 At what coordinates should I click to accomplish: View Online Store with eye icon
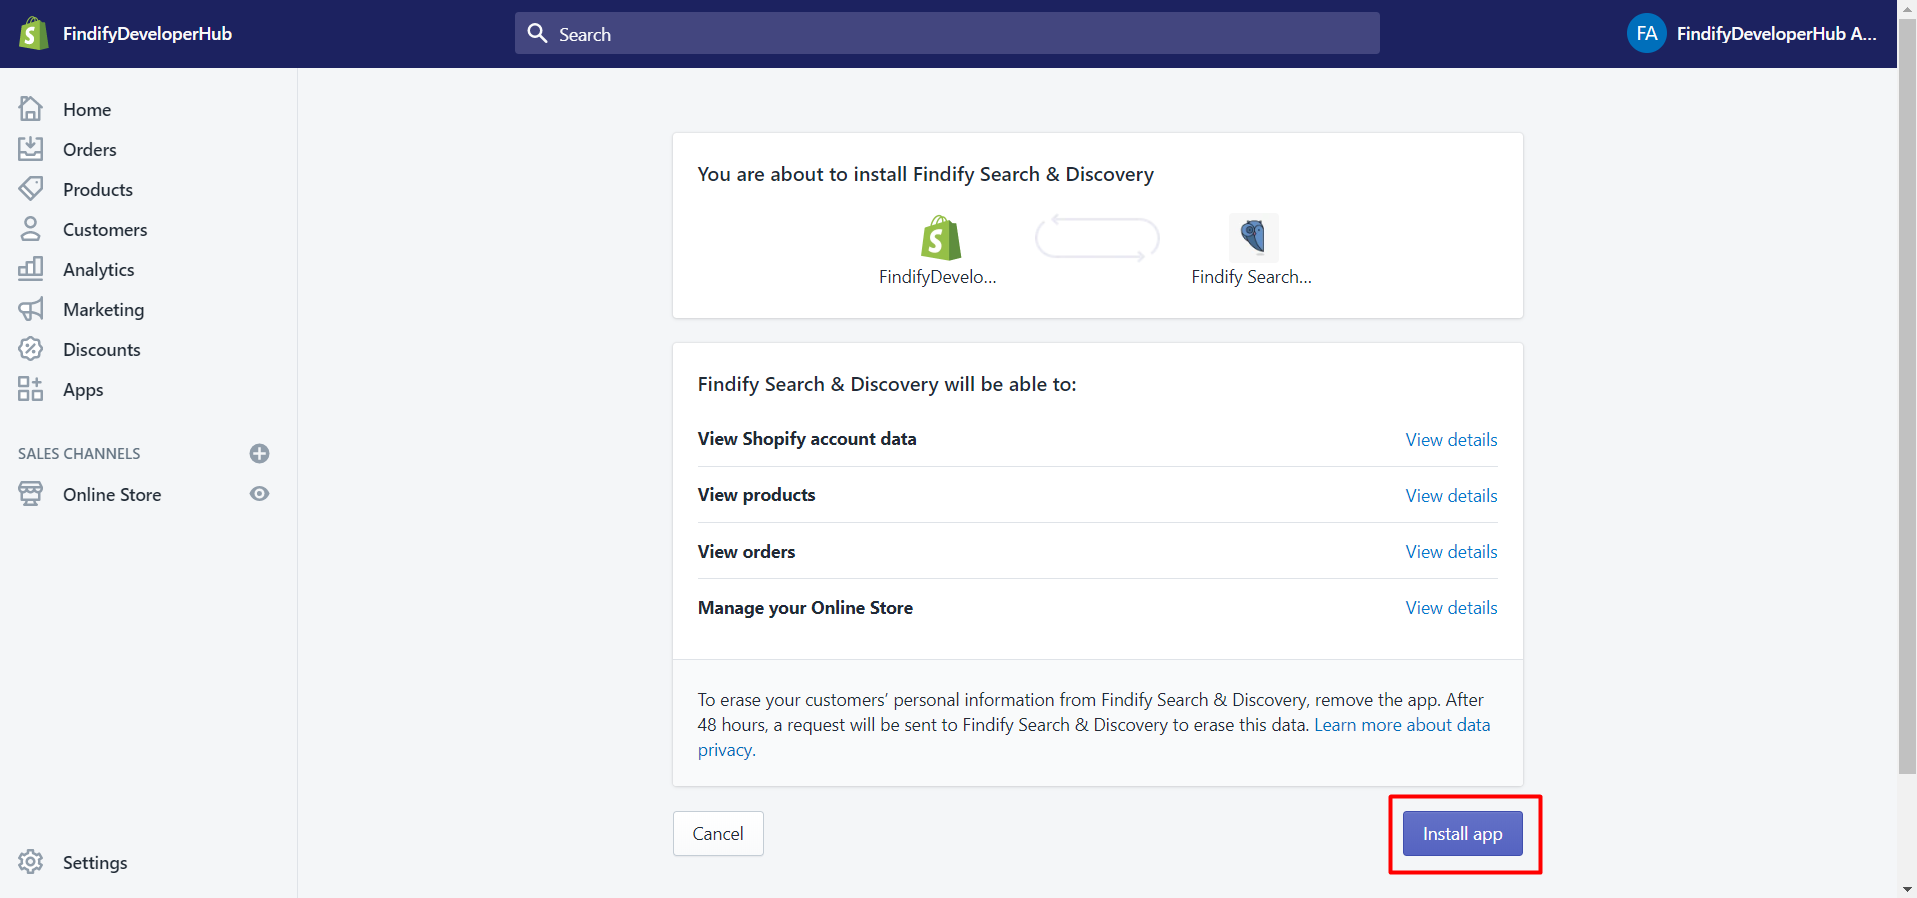pyautogui.click(x=259, y=494)
